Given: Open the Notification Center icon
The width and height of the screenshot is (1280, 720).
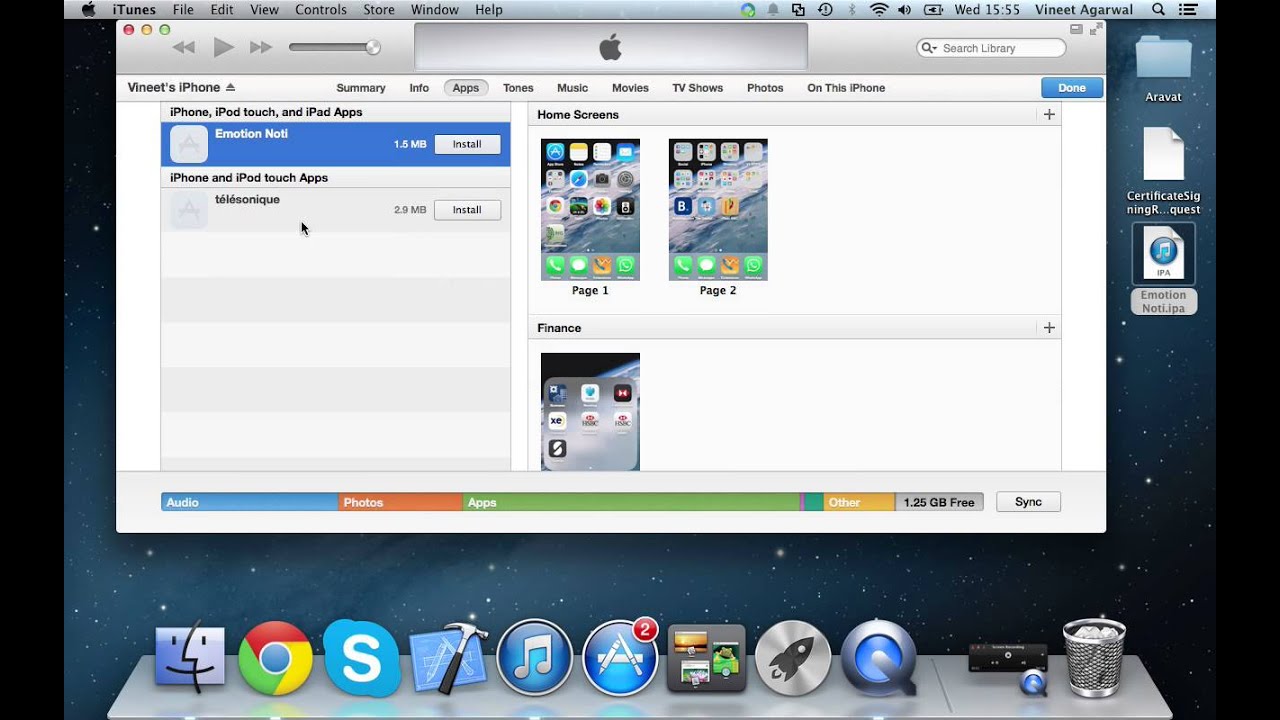Looking at the screenshot, I should pos(1189,9).
